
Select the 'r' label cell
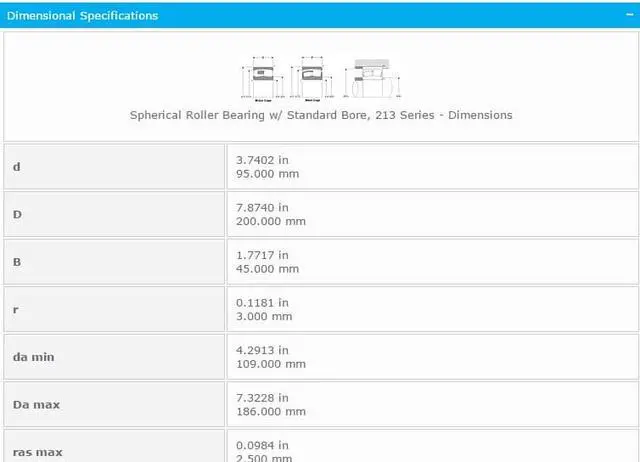114,309
